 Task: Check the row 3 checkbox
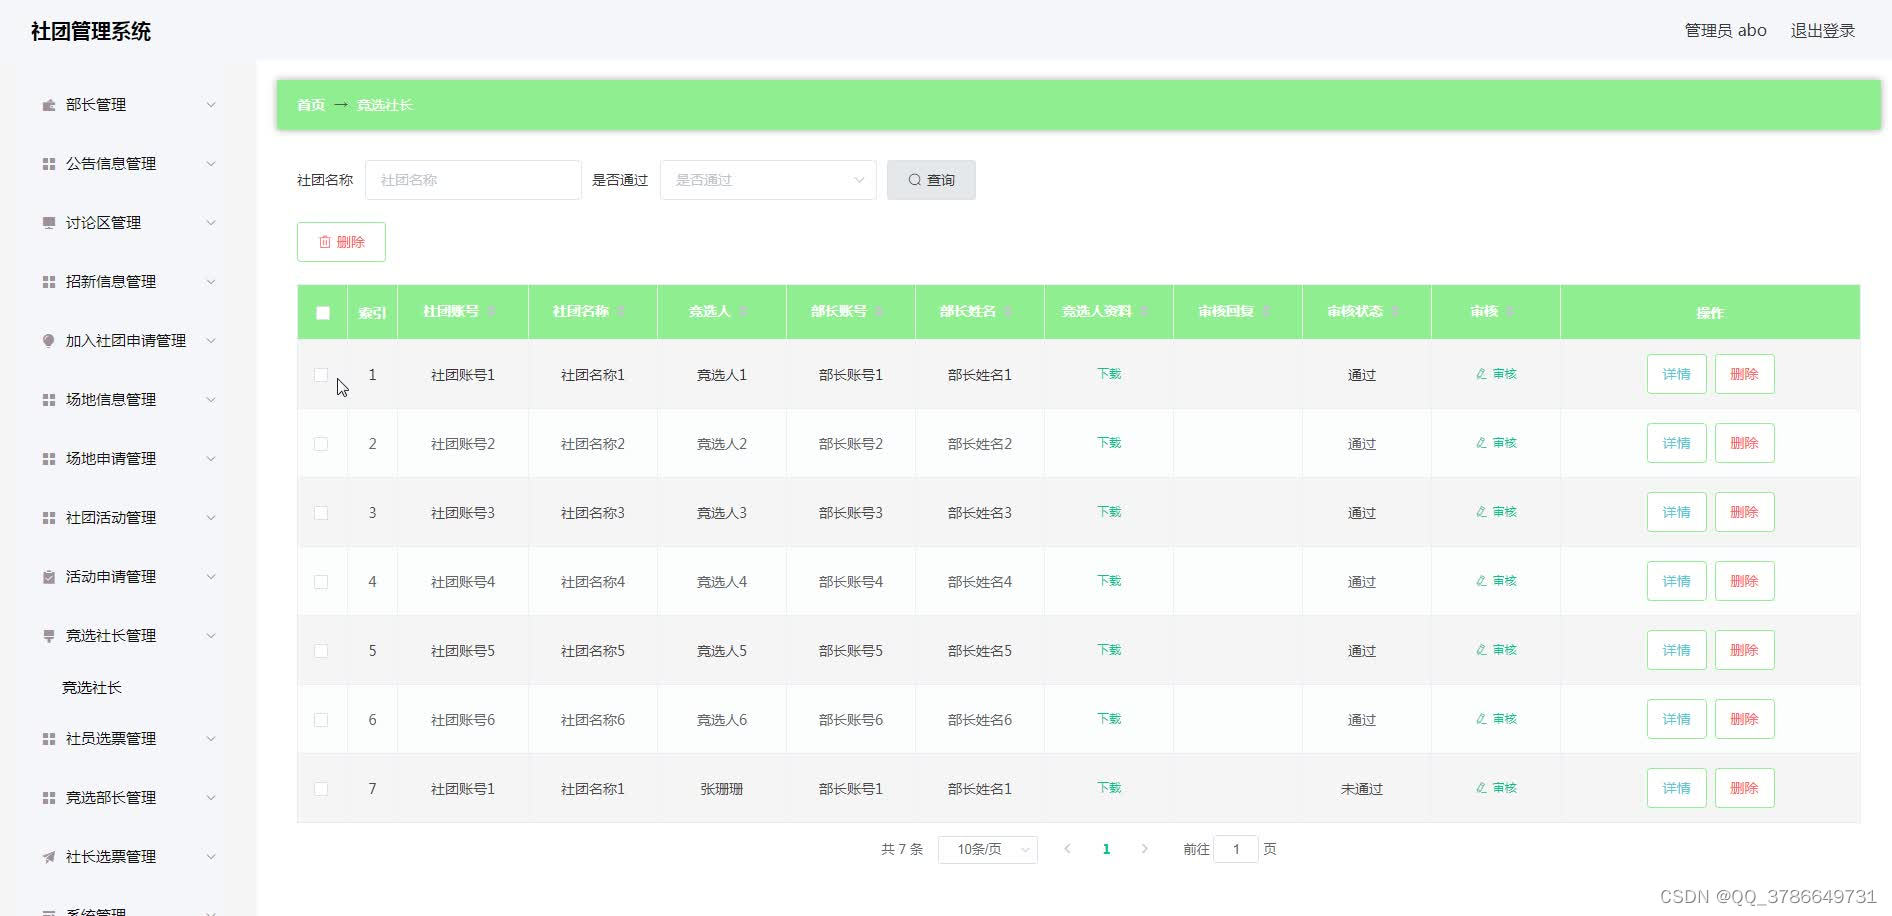[321, 513]
